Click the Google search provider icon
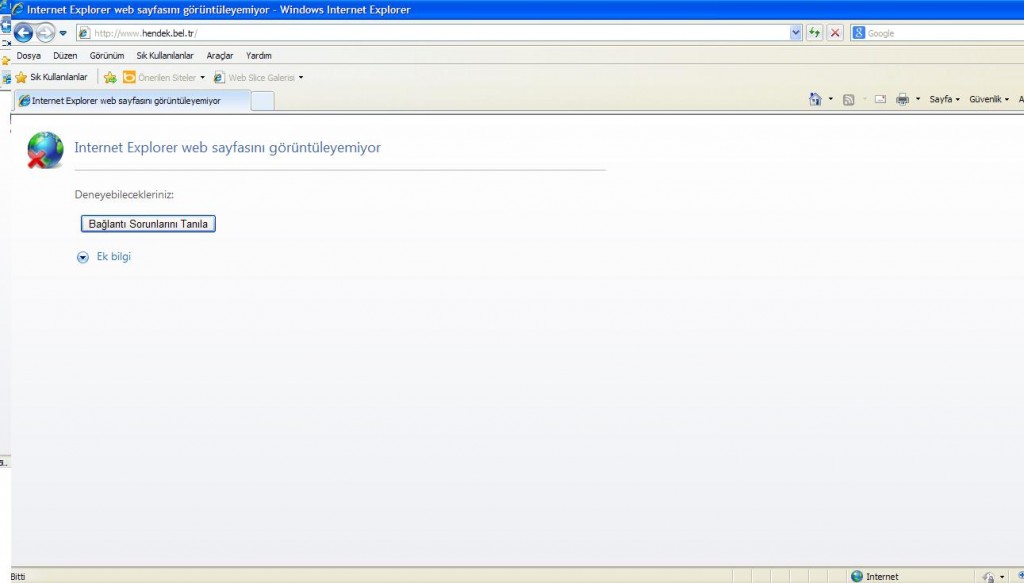The height and width of the screenshot is (583, 1024). [859, 33]
